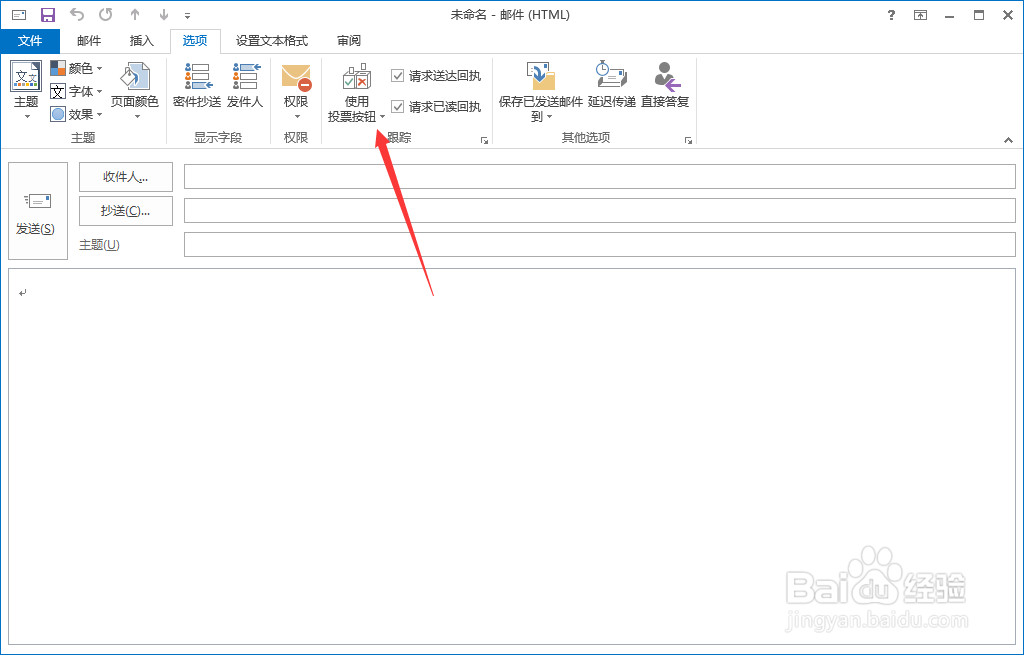Switch to the 审阅 (Review) tab
The width and height of the screenshot is (1024, 655).
click(x=347, y=41)
